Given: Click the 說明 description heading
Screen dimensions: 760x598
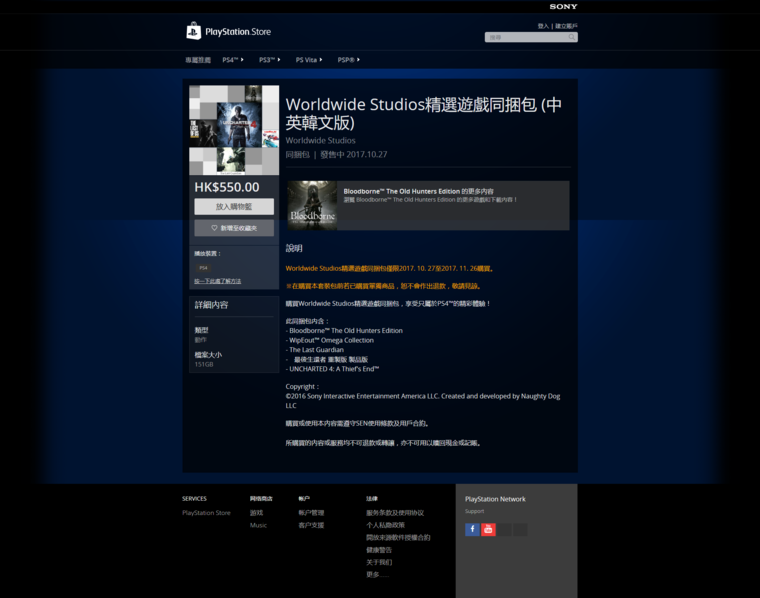Looking at the screenshot, I should tap(294, 249).
